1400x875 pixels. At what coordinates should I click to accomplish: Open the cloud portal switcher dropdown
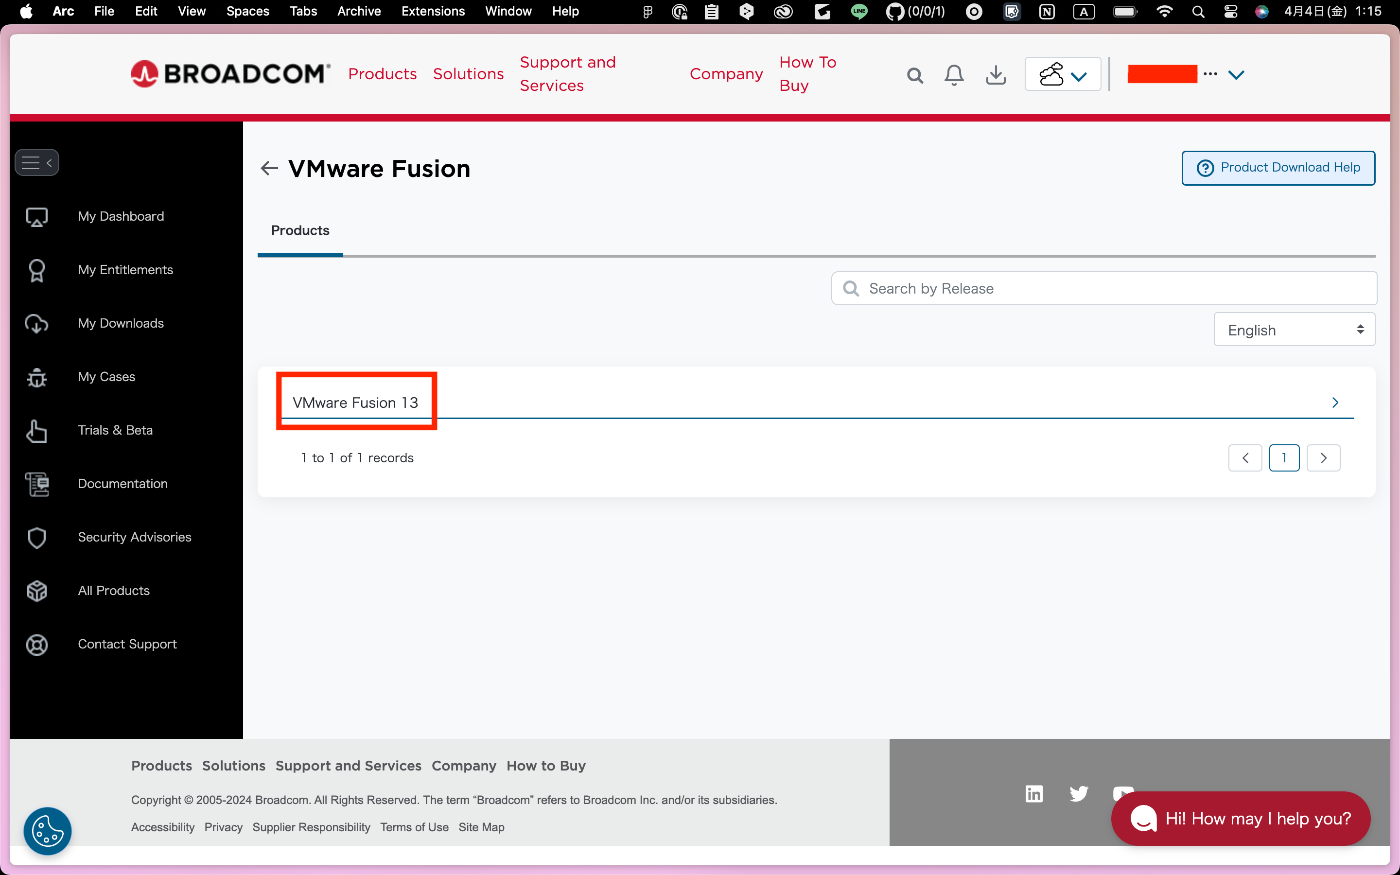click(1063, 75)
